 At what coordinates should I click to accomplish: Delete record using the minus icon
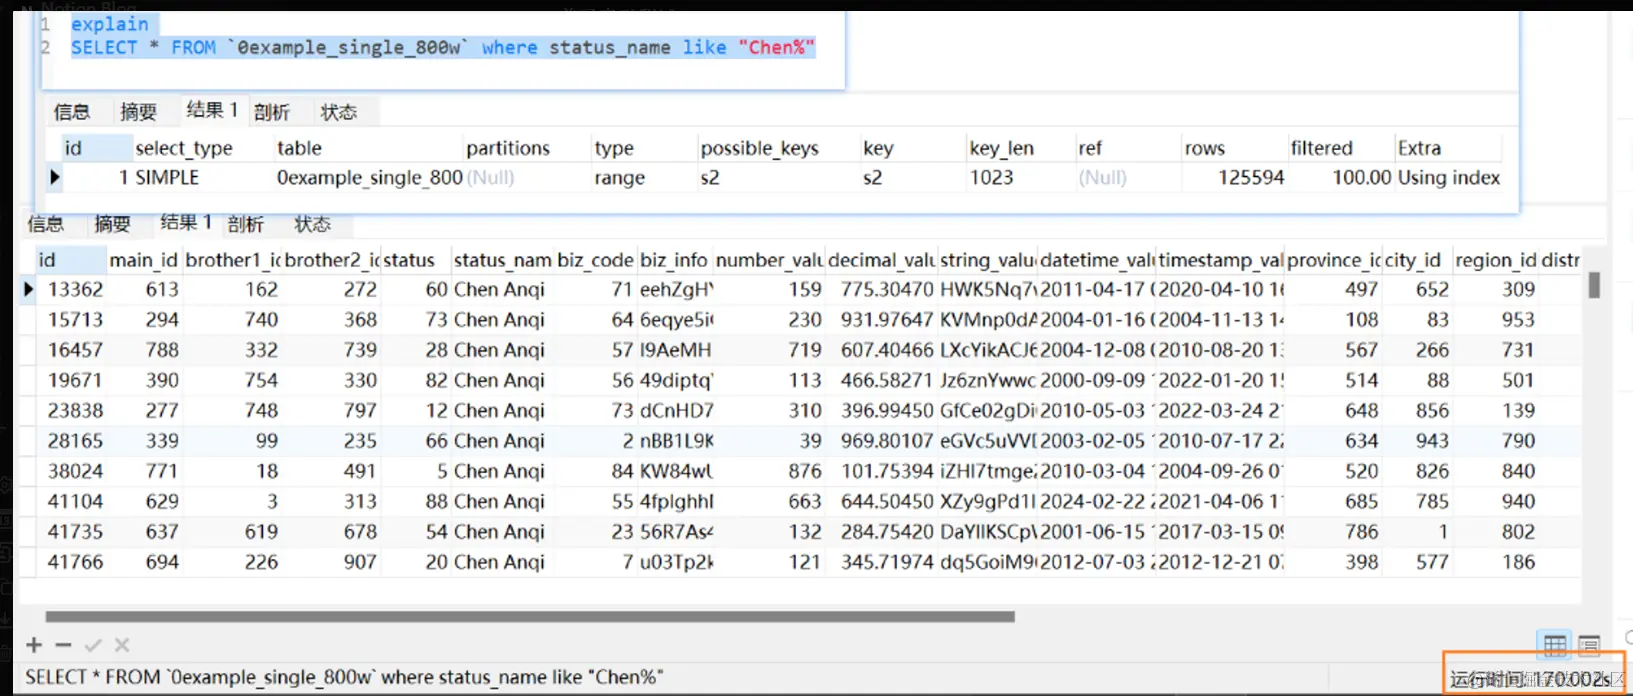point(64,645)
